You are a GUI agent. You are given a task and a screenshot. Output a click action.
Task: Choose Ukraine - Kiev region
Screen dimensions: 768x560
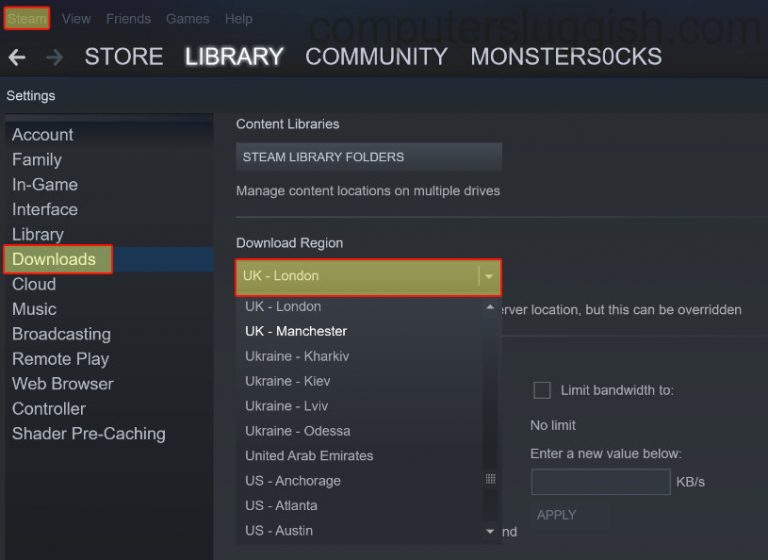pyautogui.click(x=360, y=381)
